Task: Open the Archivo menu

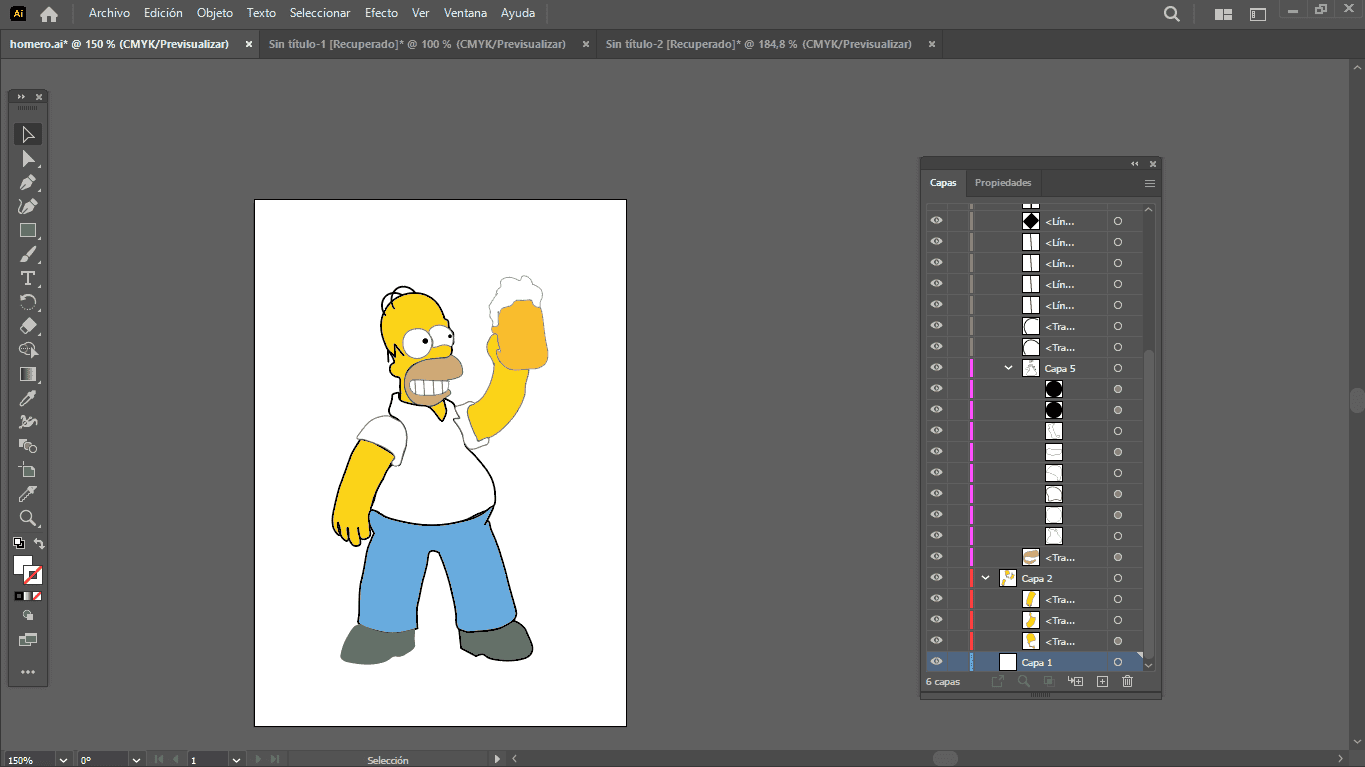Action: [109, 13]
